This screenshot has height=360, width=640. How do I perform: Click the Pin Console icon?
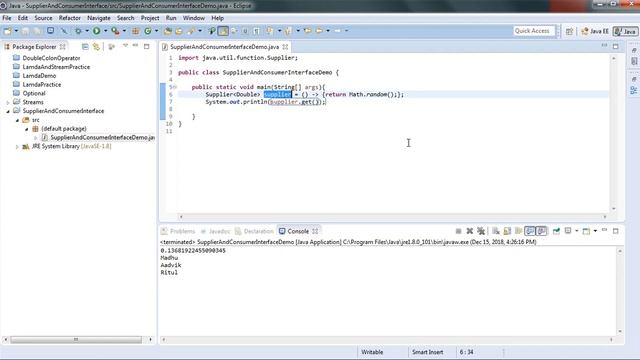click(x=556, y=231)
